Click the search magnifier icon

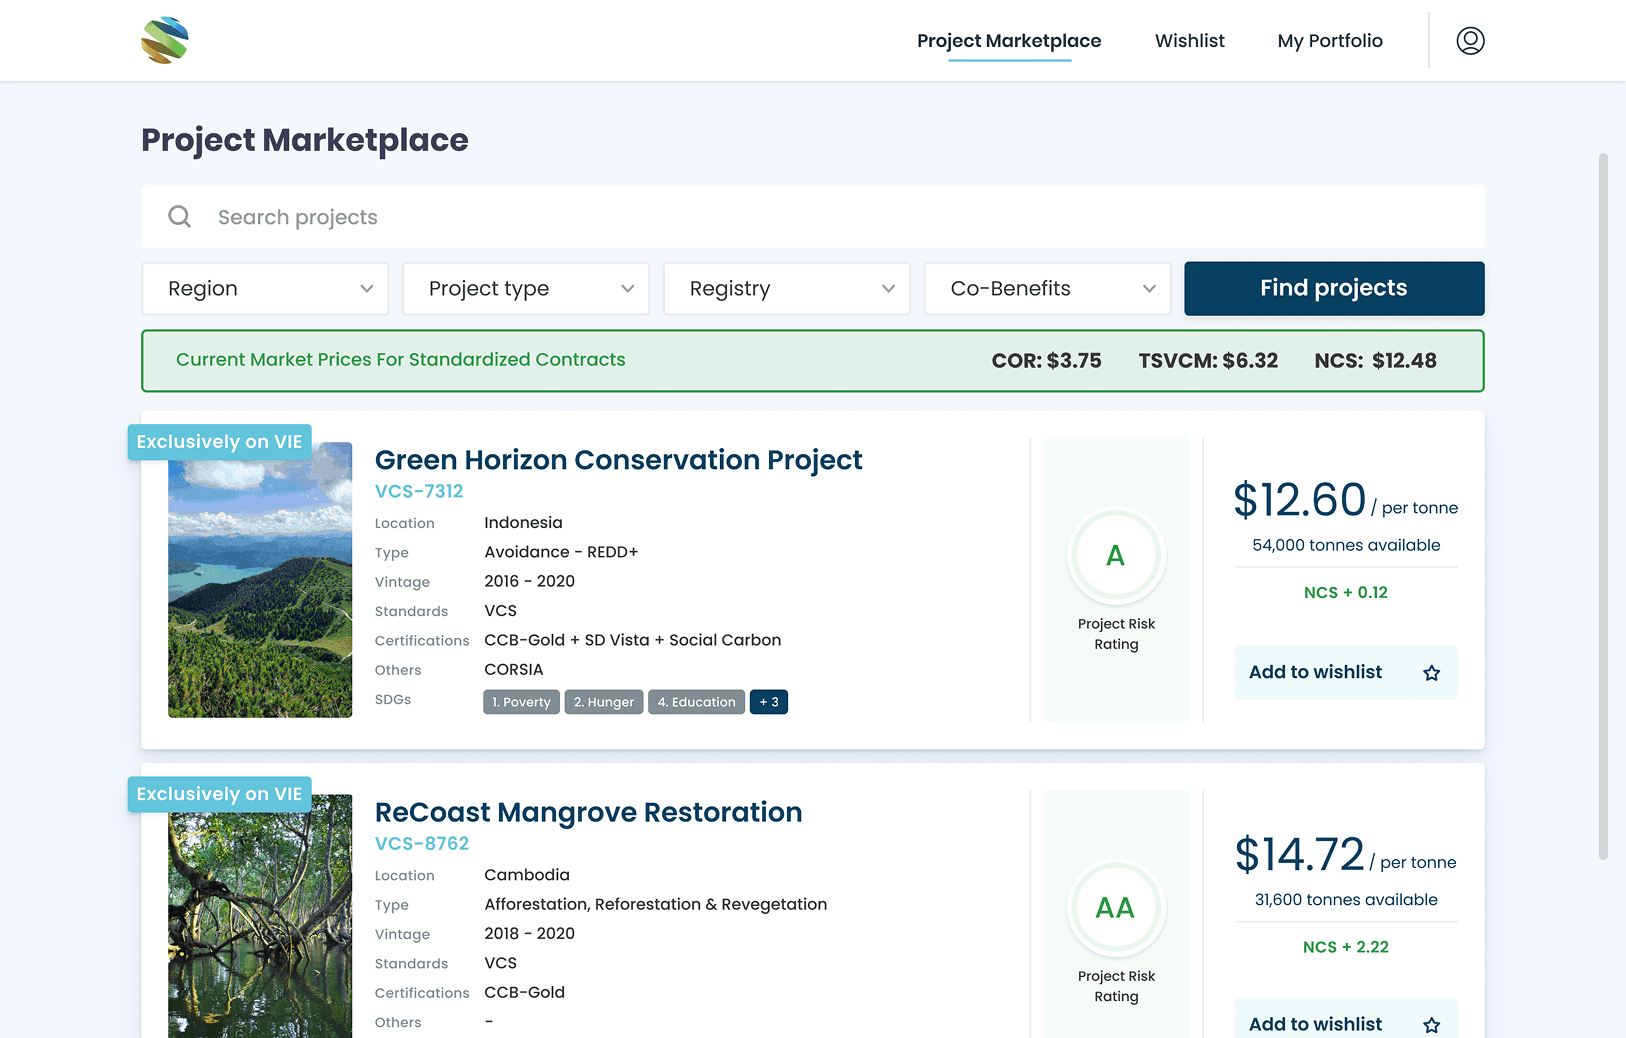click(180, 217)
